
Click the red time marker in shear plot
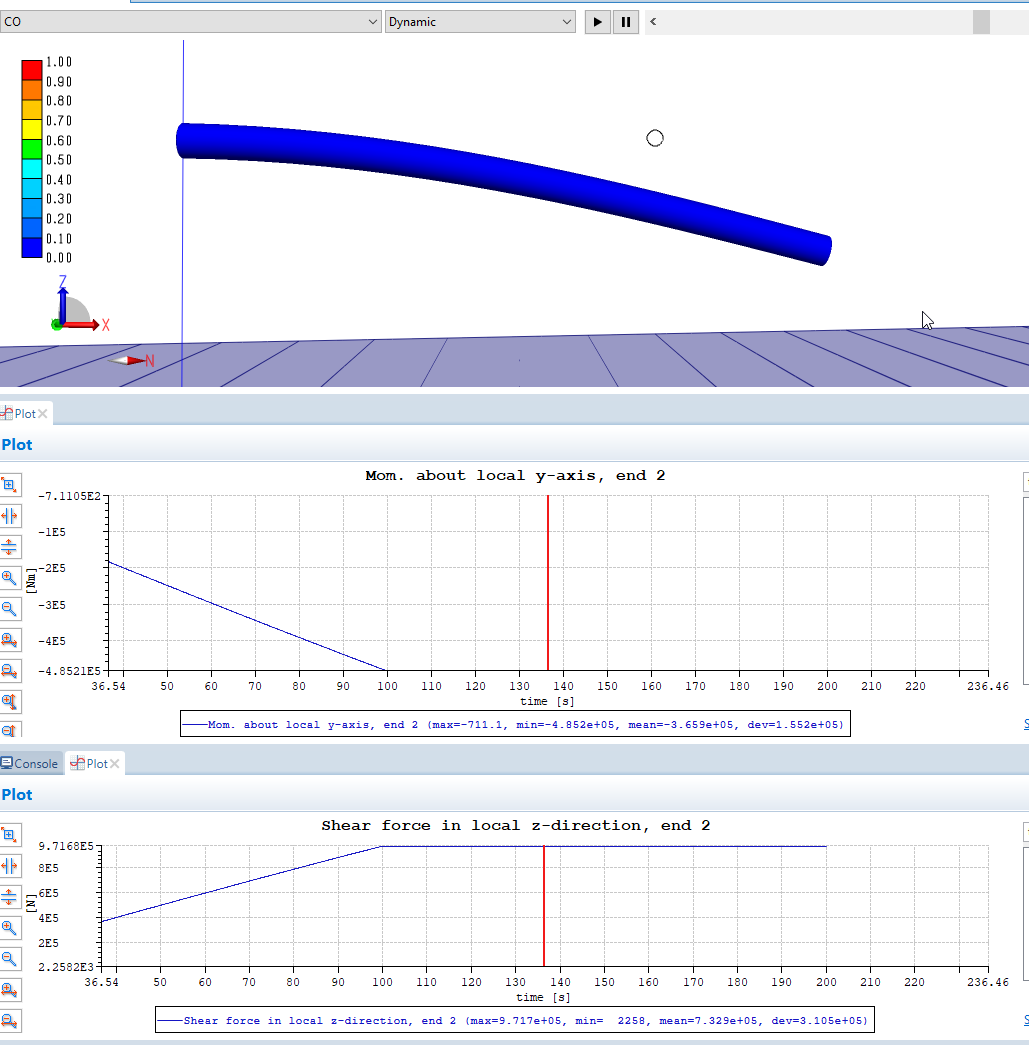point(543,905)
